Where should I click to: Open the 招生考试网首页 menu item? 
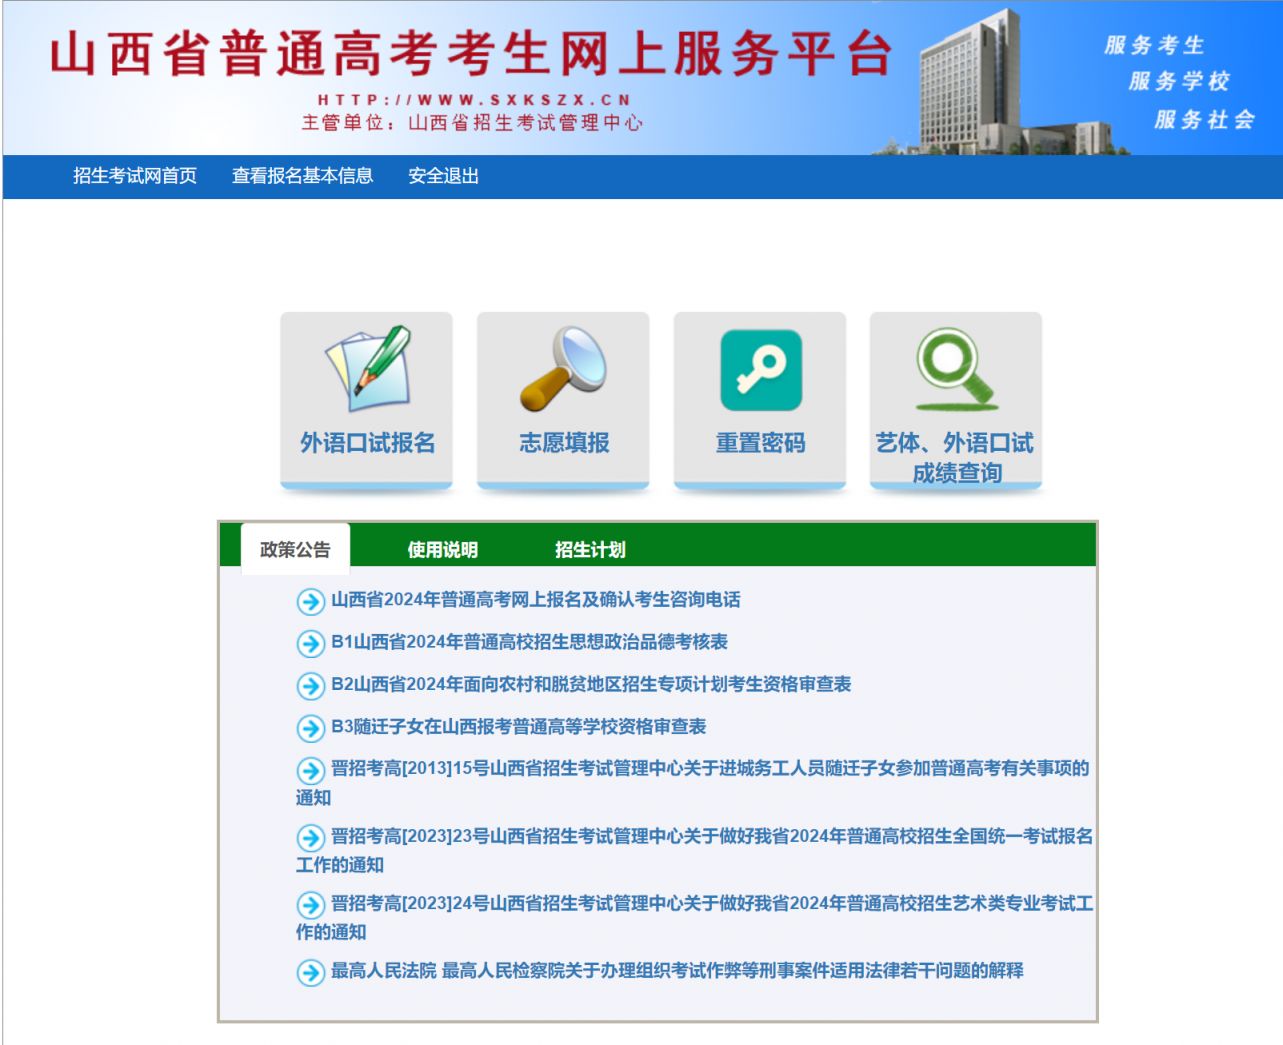tap(135, 176)
